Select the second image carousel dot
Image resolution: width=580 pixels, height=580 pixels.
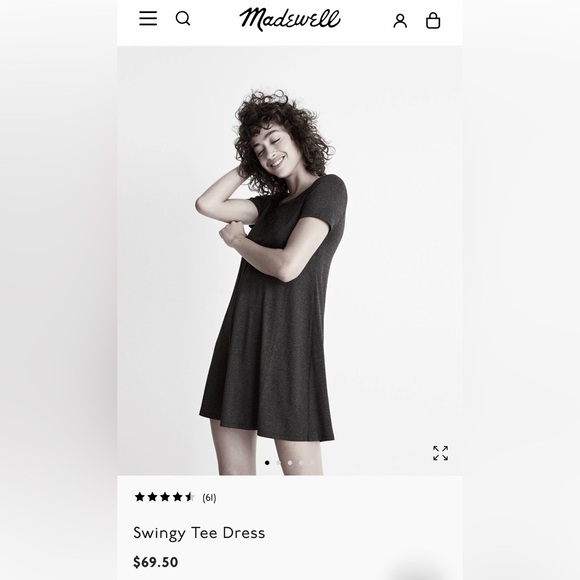(x=279, y=462)
